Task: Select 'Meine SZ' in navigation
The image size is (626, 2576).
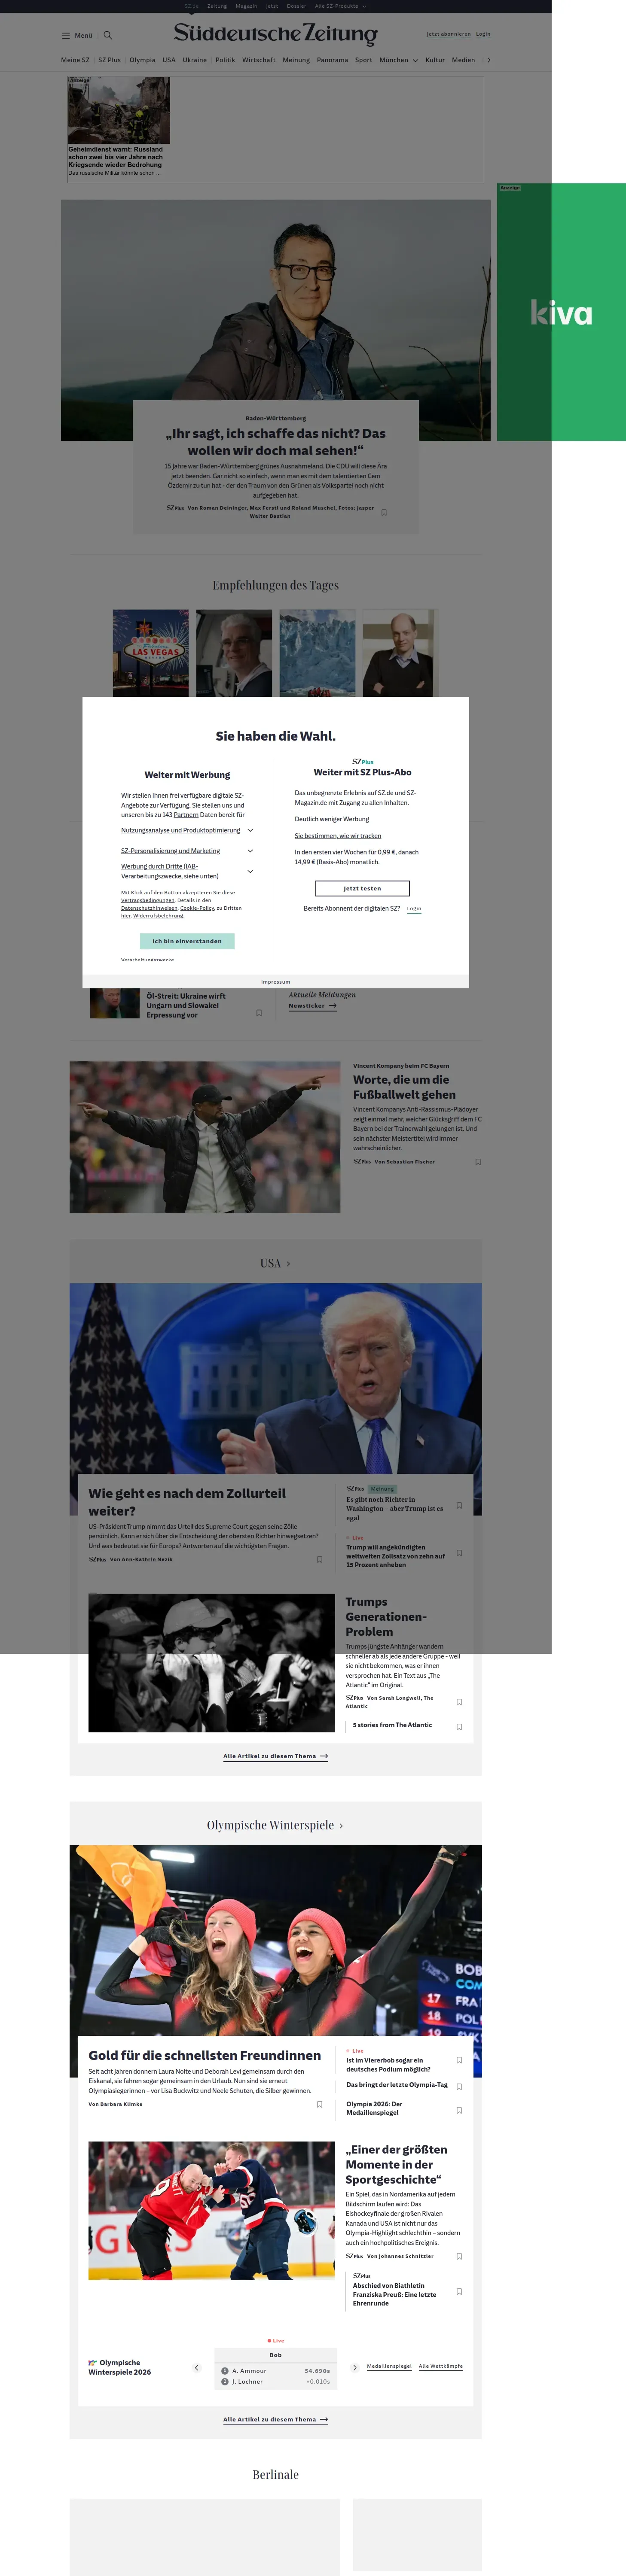Action: pos(75,60)
